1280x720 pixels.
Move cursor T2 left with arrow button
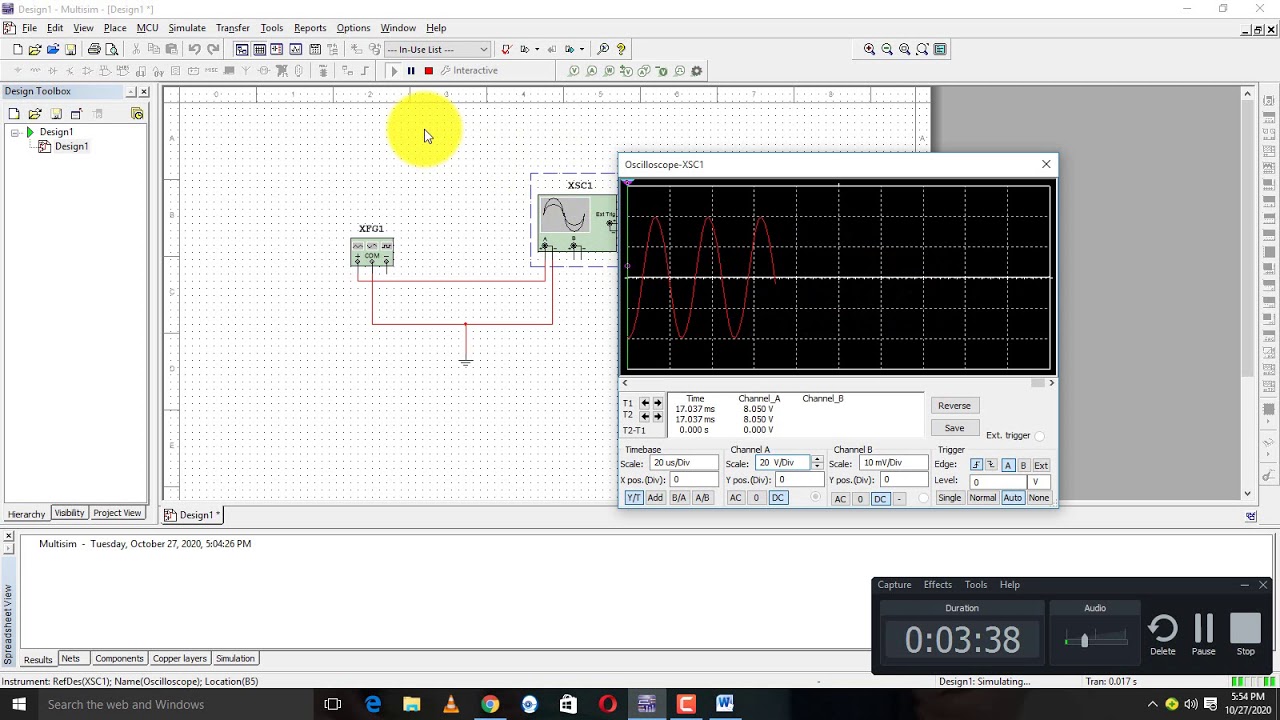click(645, 416)
